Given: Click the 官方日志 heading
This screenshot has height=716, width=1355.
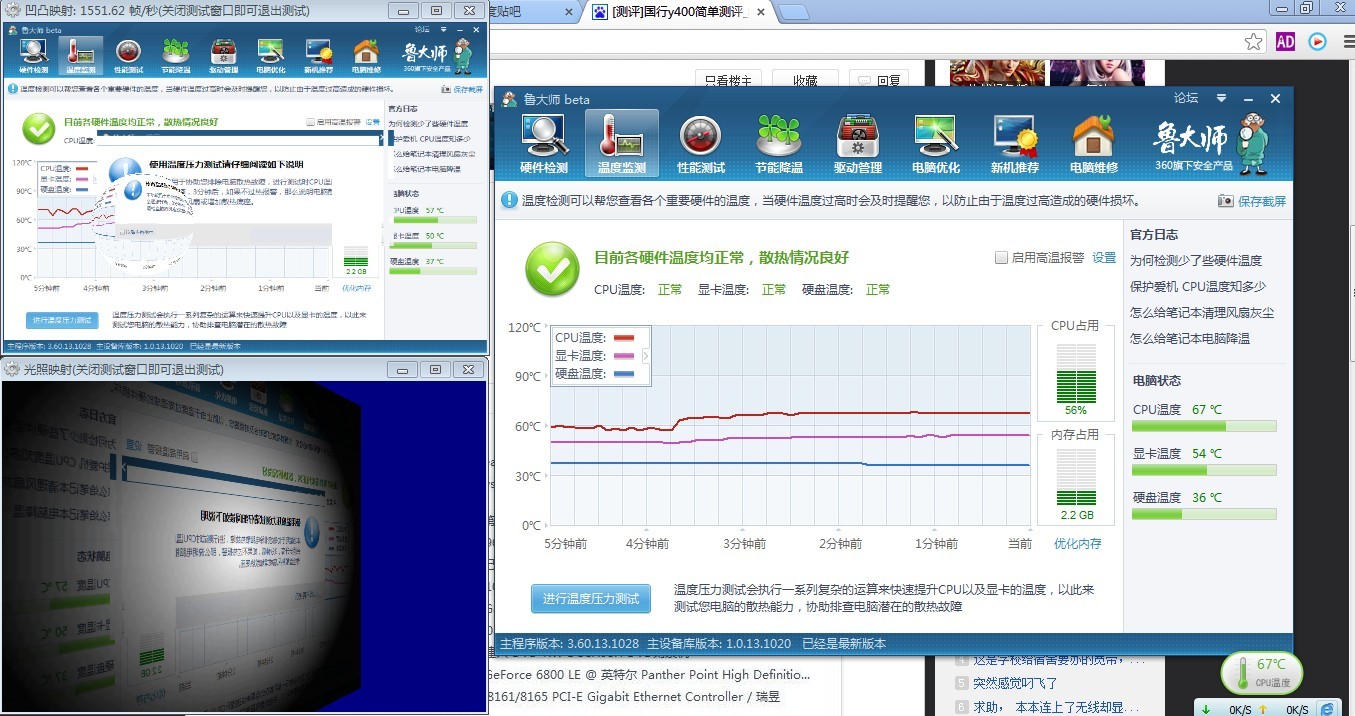Looking at the screenshot, I should pos(1154,235).
